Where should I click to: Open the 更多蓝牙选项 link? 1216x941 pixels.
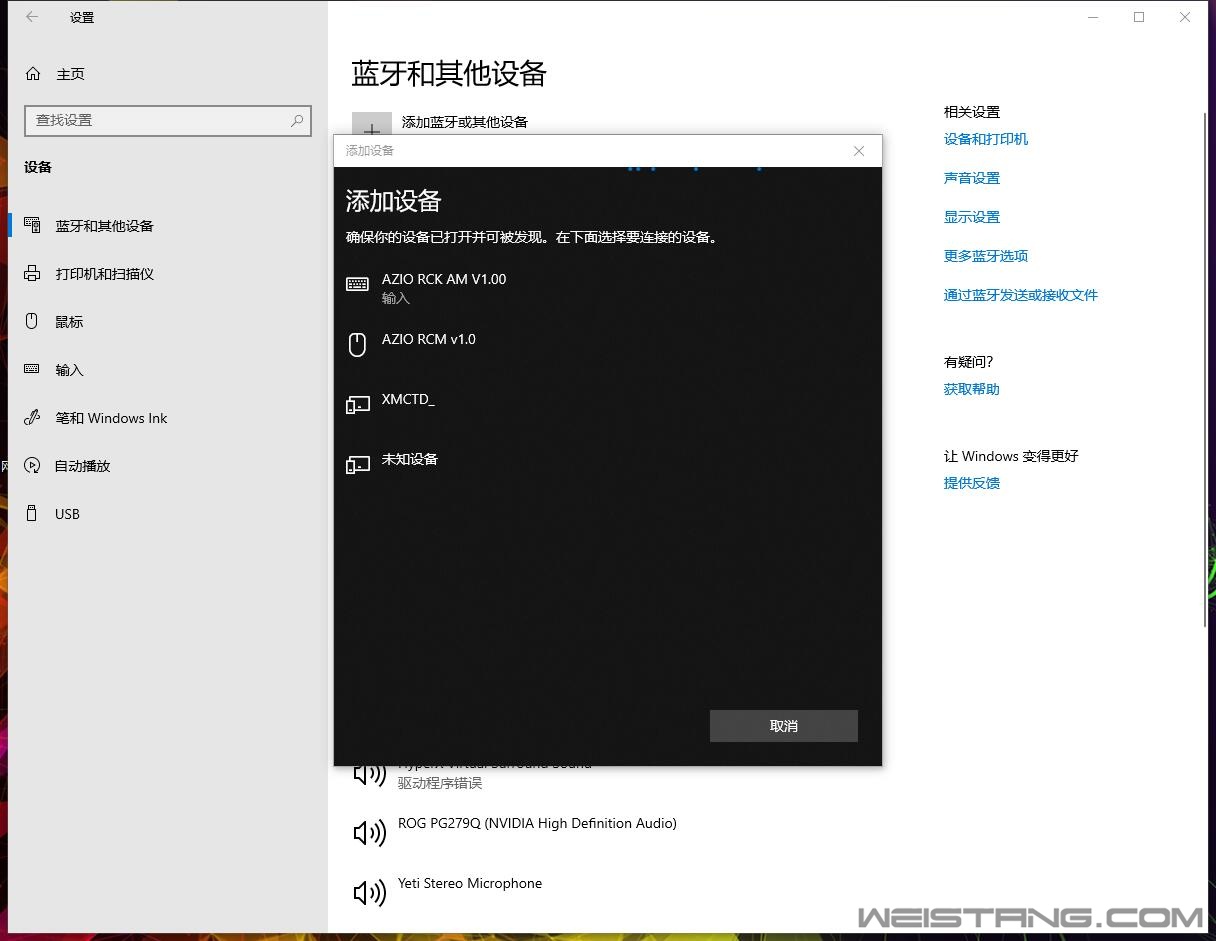[x=986, y=256]
